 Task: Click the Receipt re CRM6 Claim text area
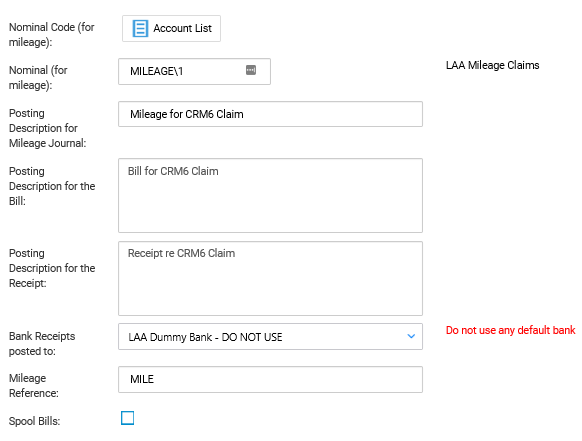tap(270, 278)
